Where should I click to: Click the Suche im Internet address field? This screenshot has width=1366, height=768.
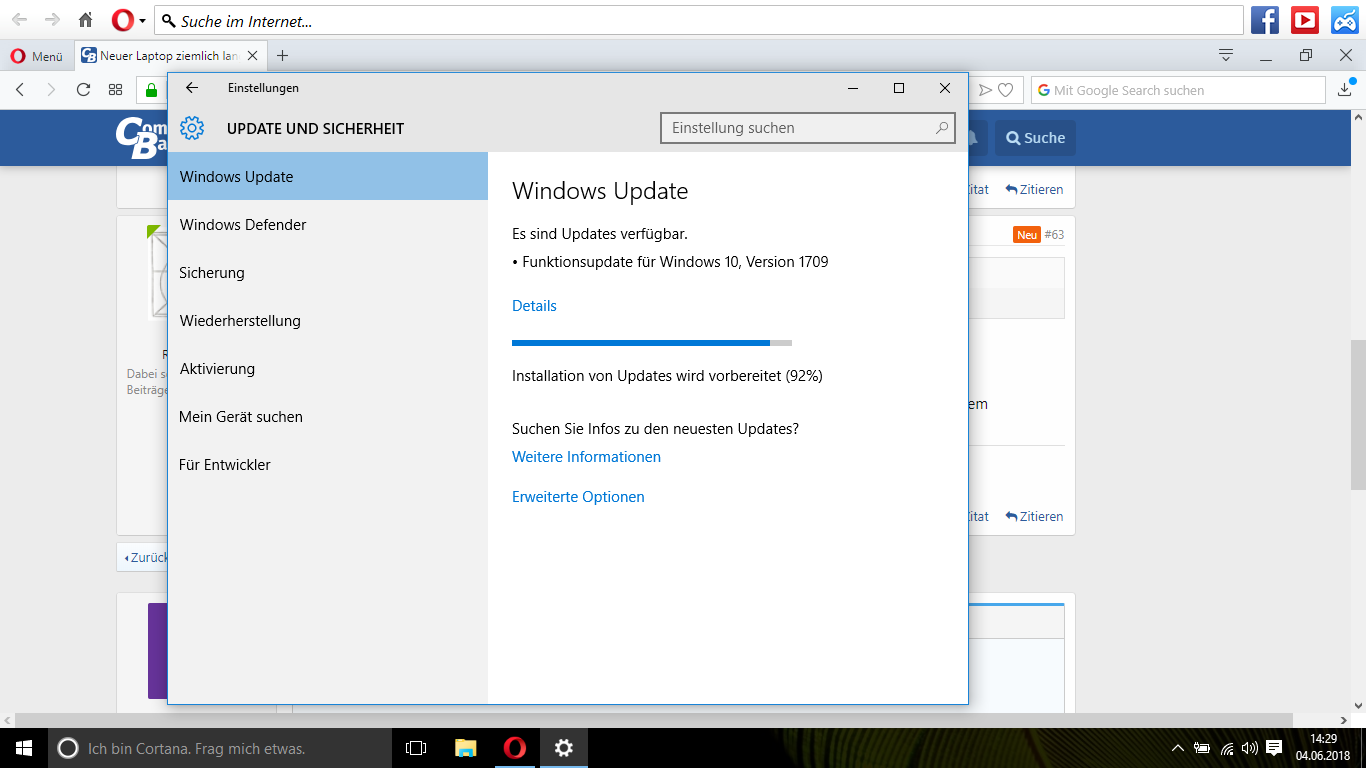pos(699,20)
